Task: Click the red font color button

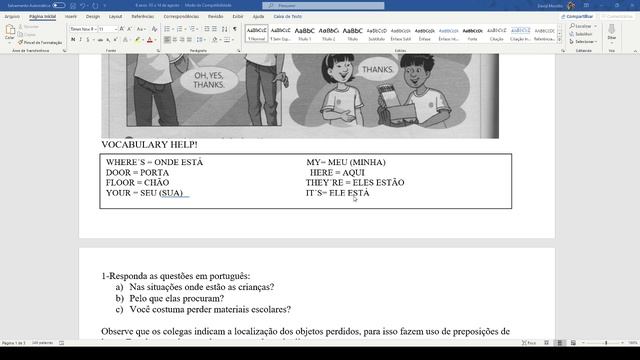Action: [150, 40]
